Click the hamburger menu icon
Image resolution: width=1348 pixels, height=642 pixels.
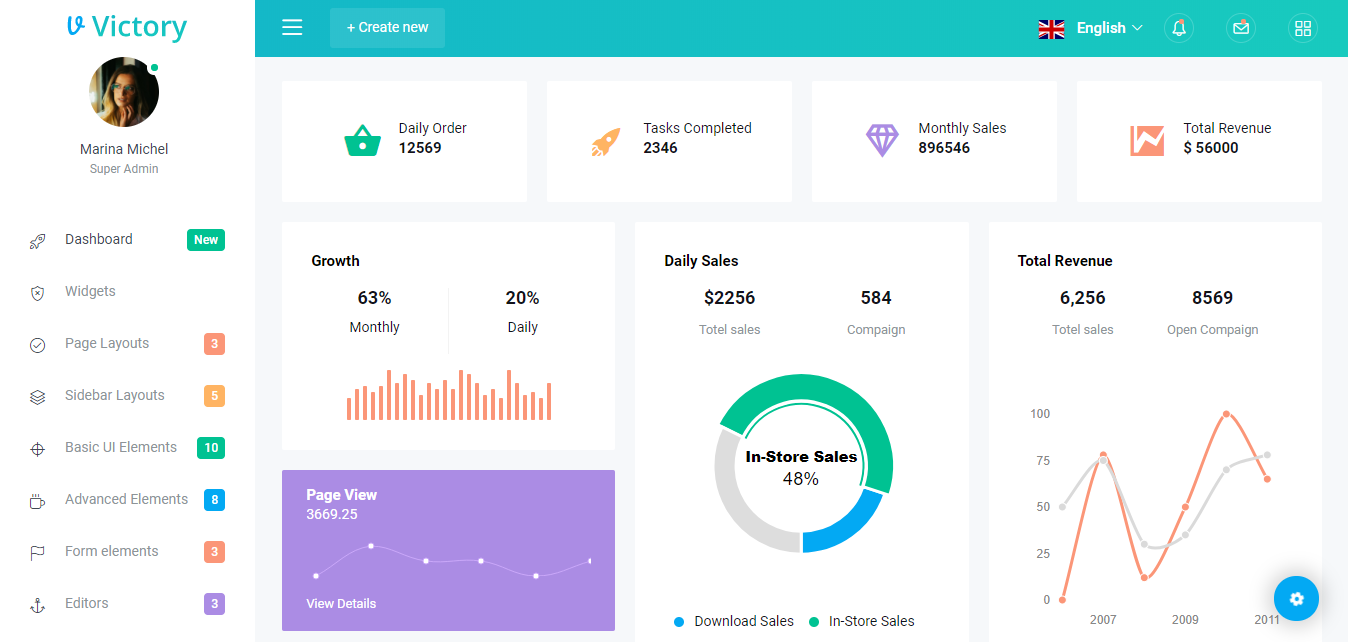[292, 27]
